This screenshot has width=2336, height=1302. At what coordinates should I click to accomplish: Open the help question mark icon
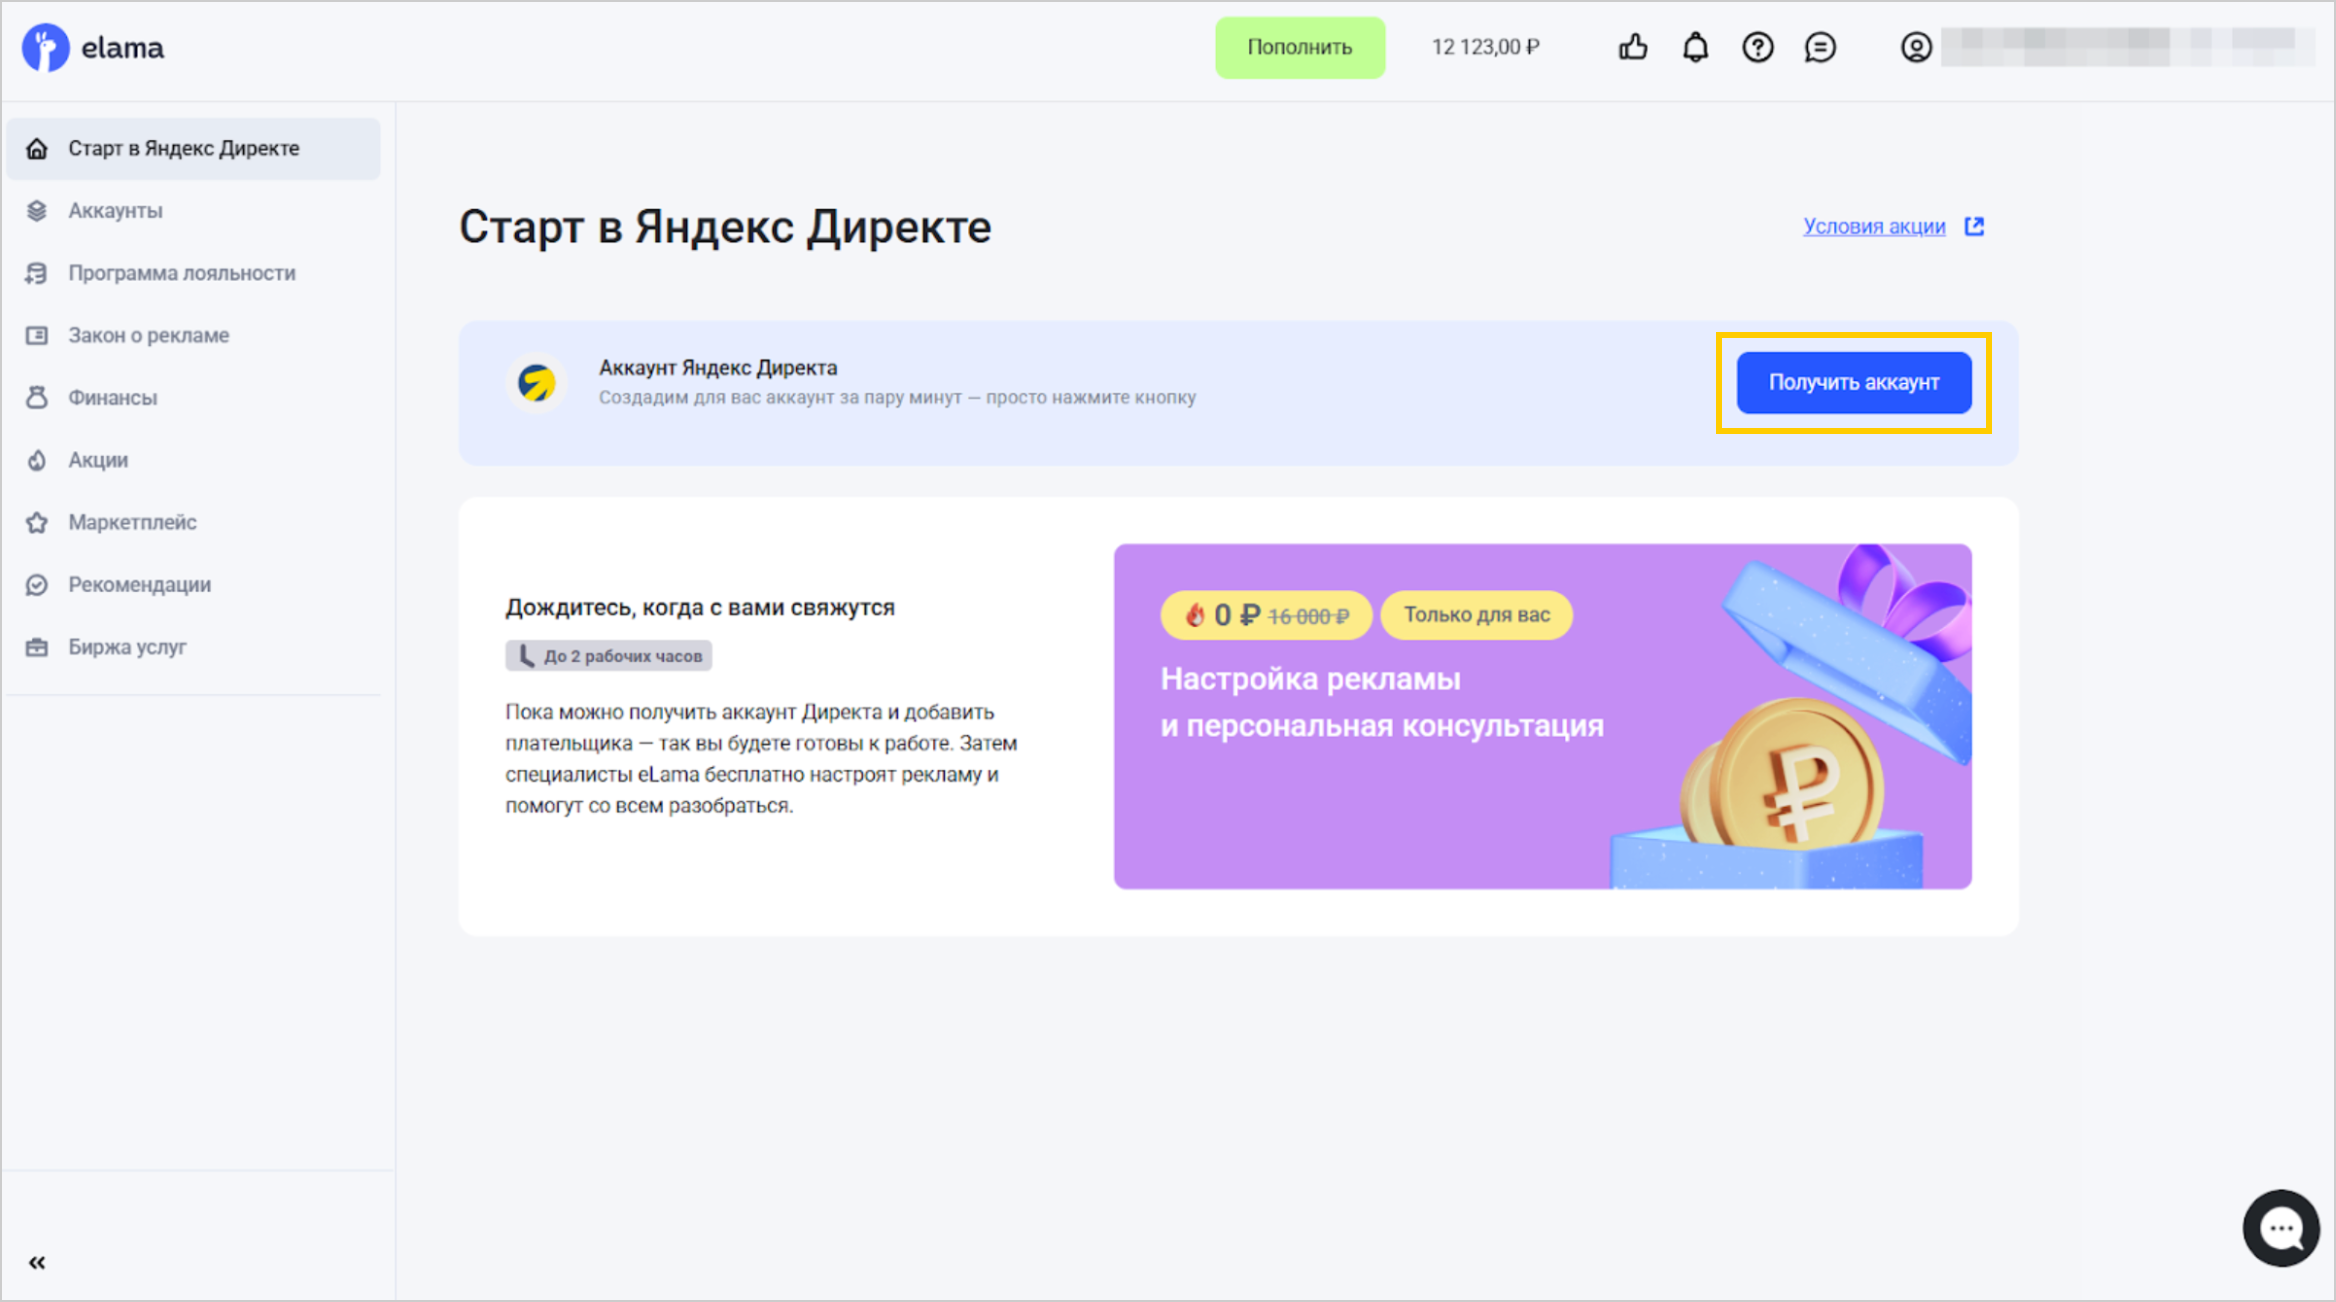[1757, 47]
